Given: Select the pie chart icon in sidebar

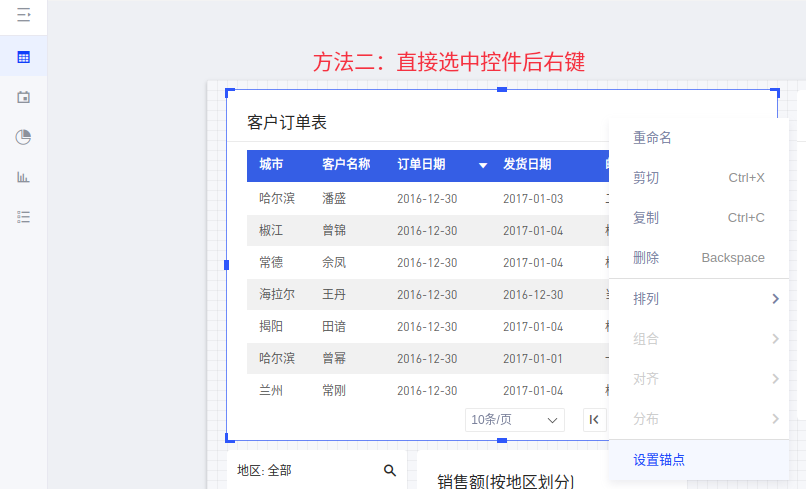Looking at the screenshot, I should pyautogui.click(x=23, y=137).
